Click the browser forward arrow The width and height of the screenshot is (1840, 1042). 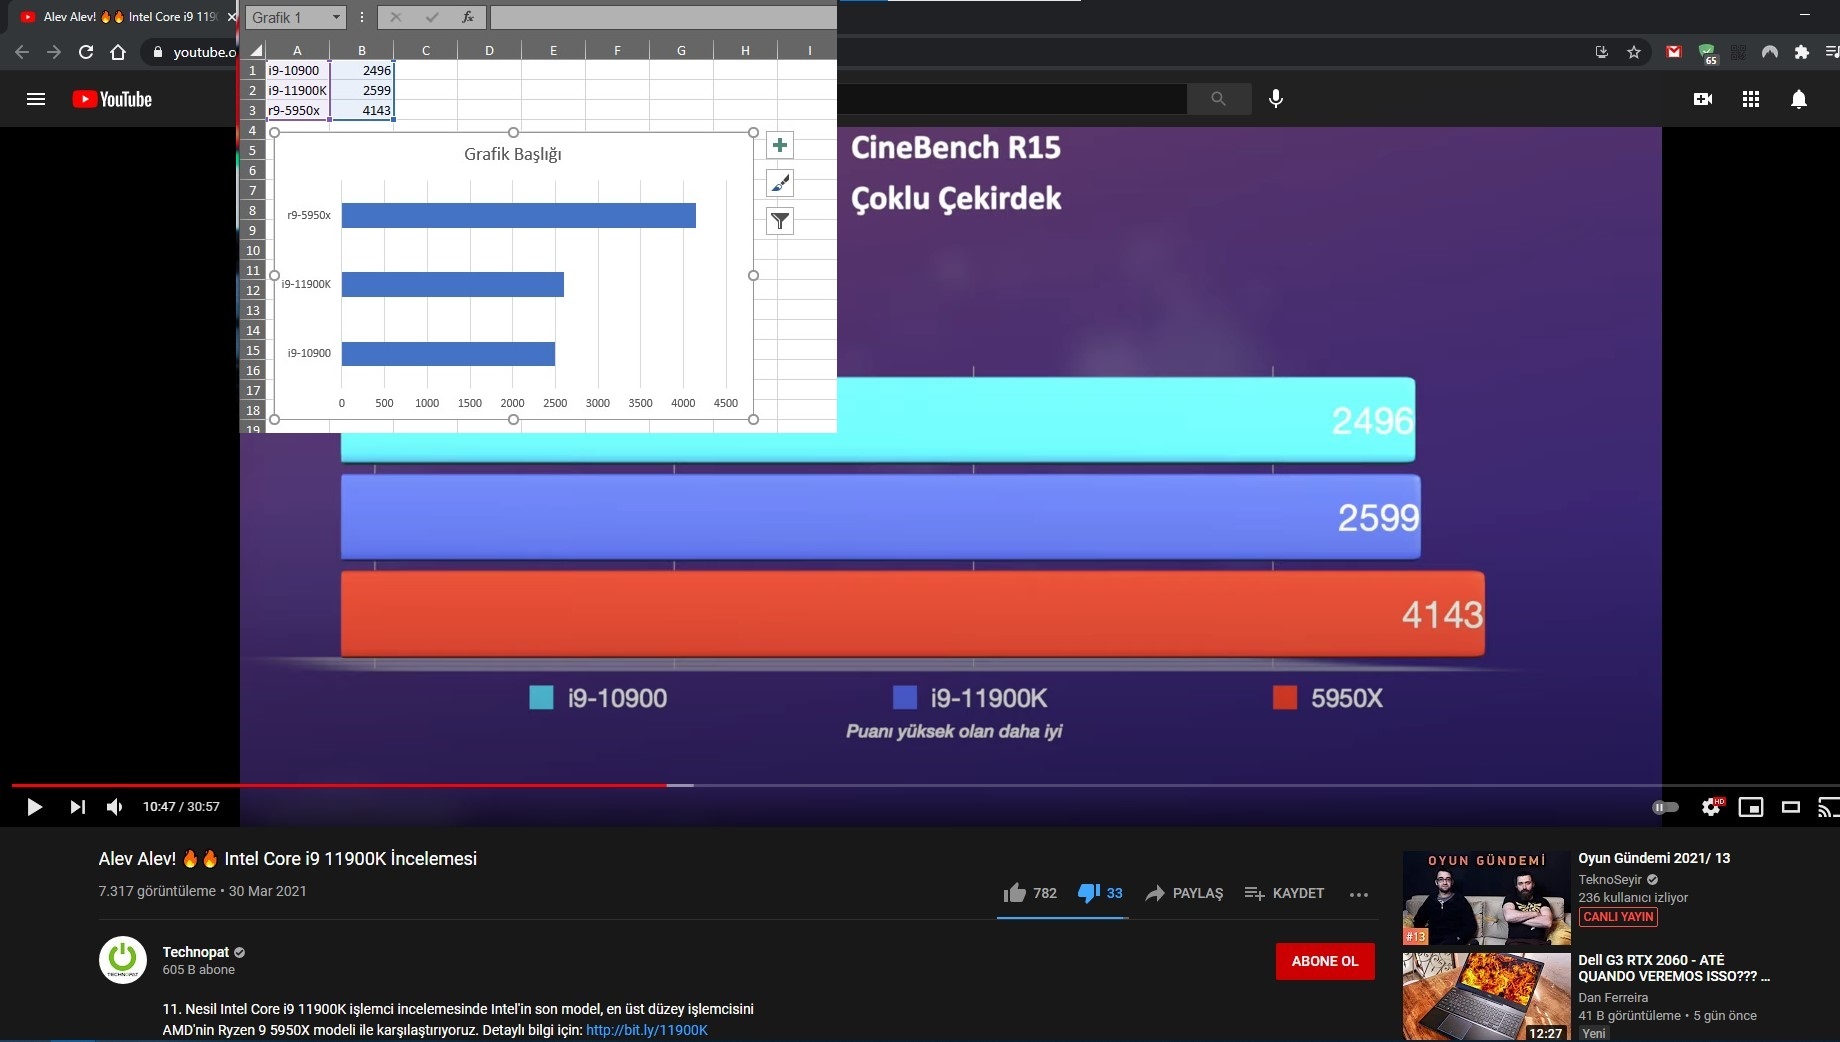54,52
